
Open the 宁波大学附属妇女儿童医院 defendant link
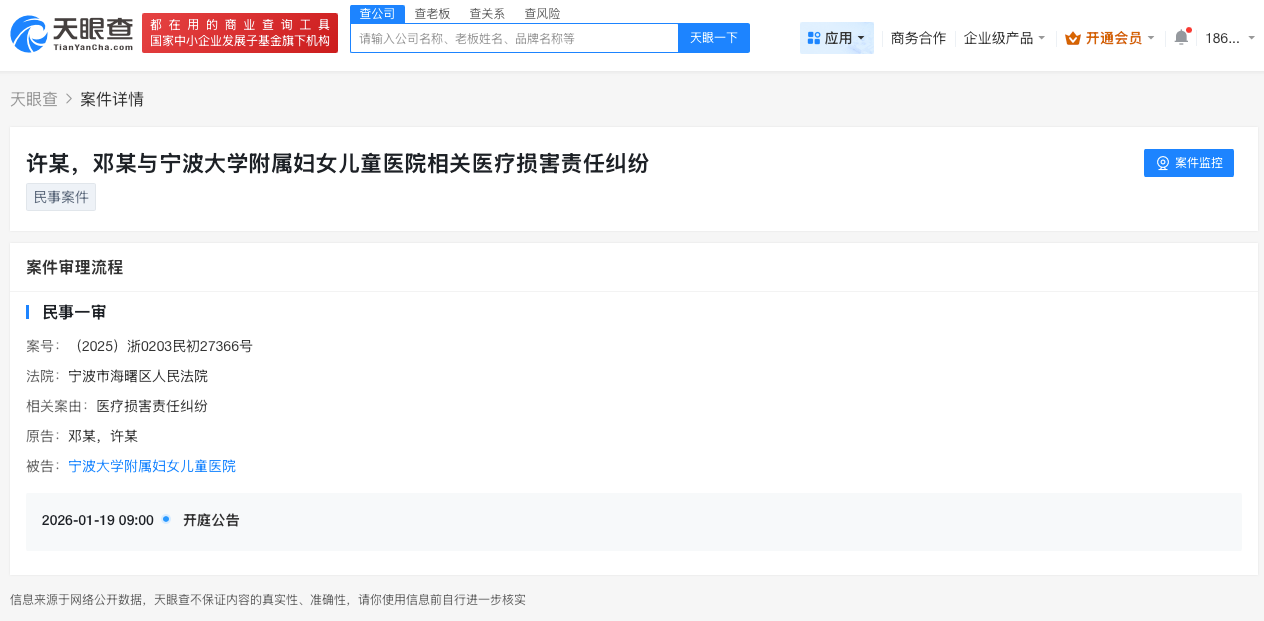(150, 465)
